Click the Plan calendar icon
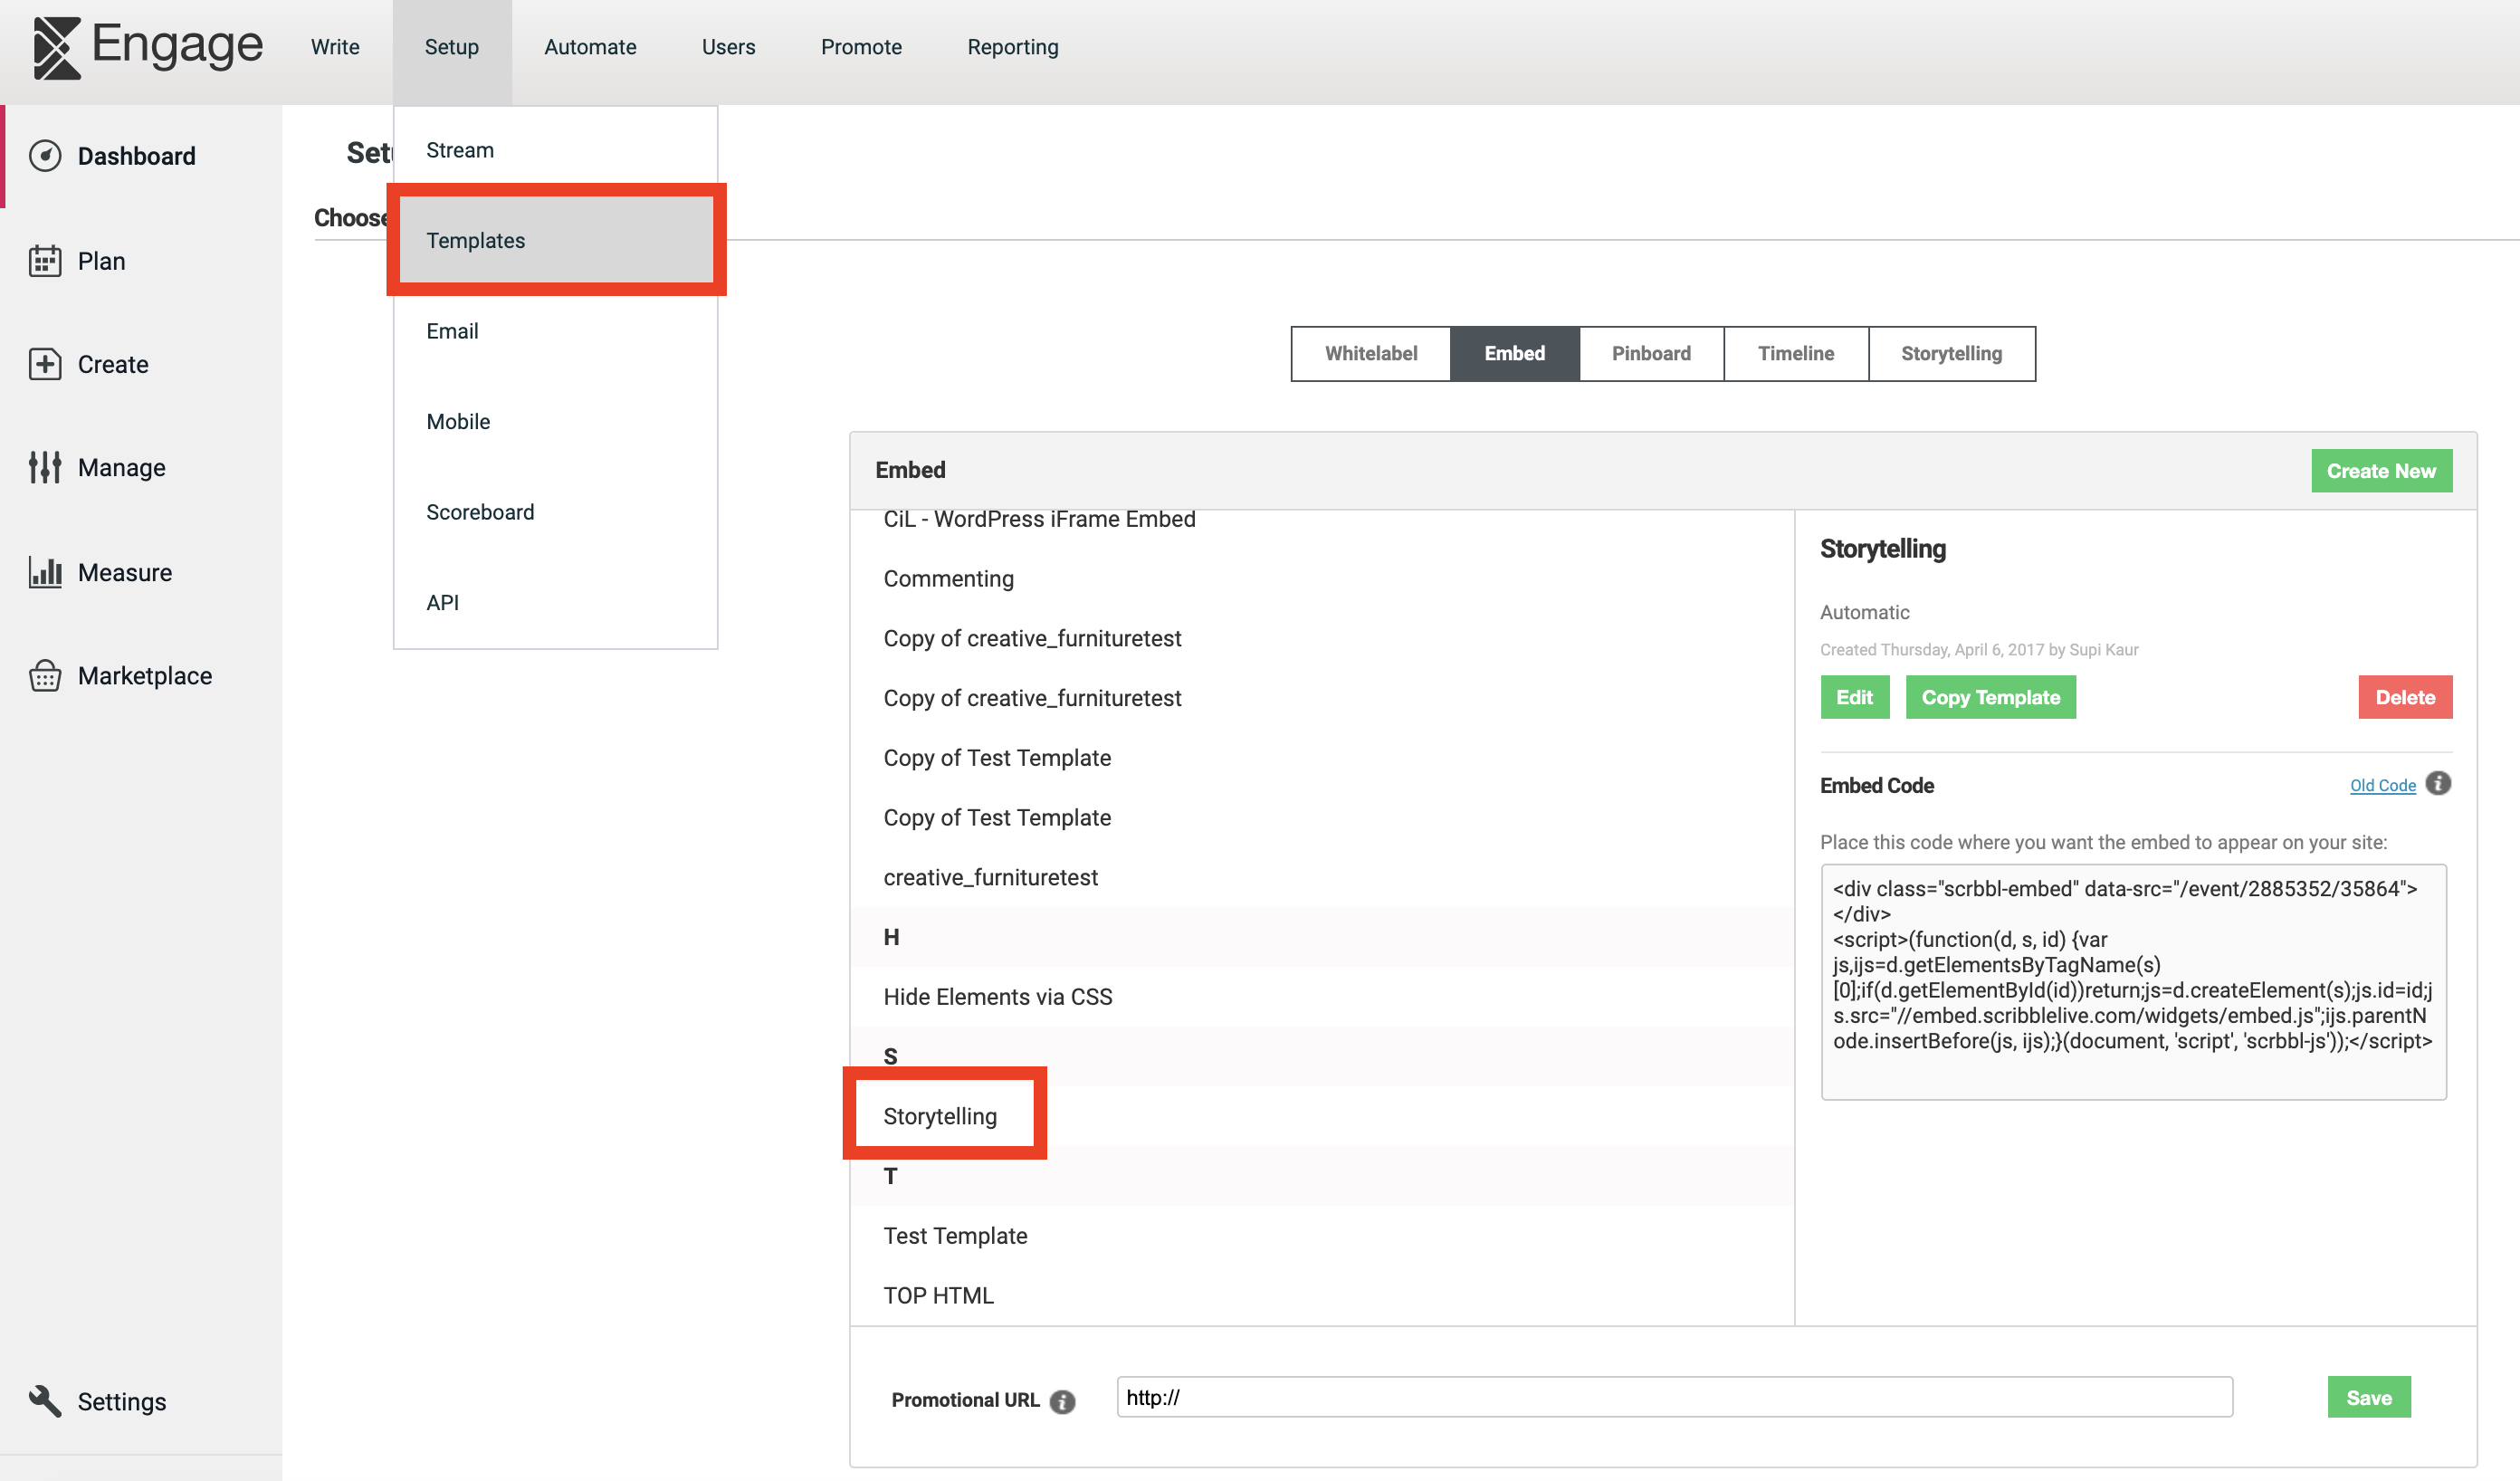 point(45,261)
